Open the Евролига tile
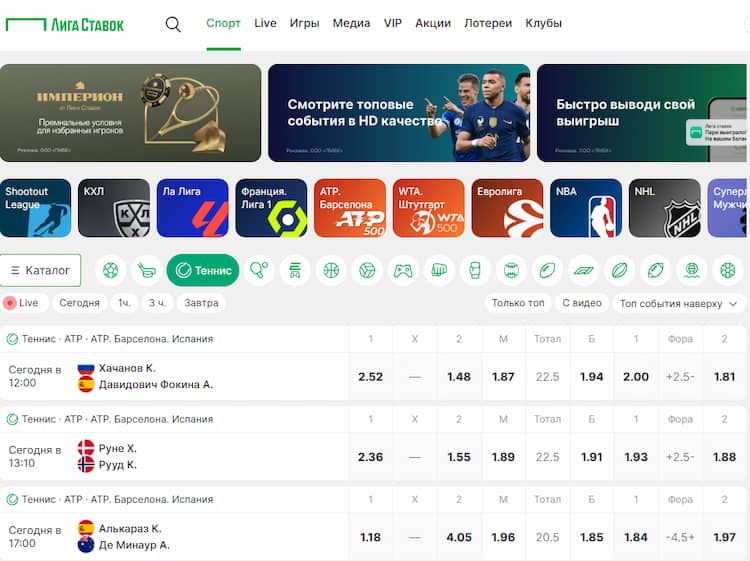This screenshot has height=561, width=750. (x=507, y=208)
